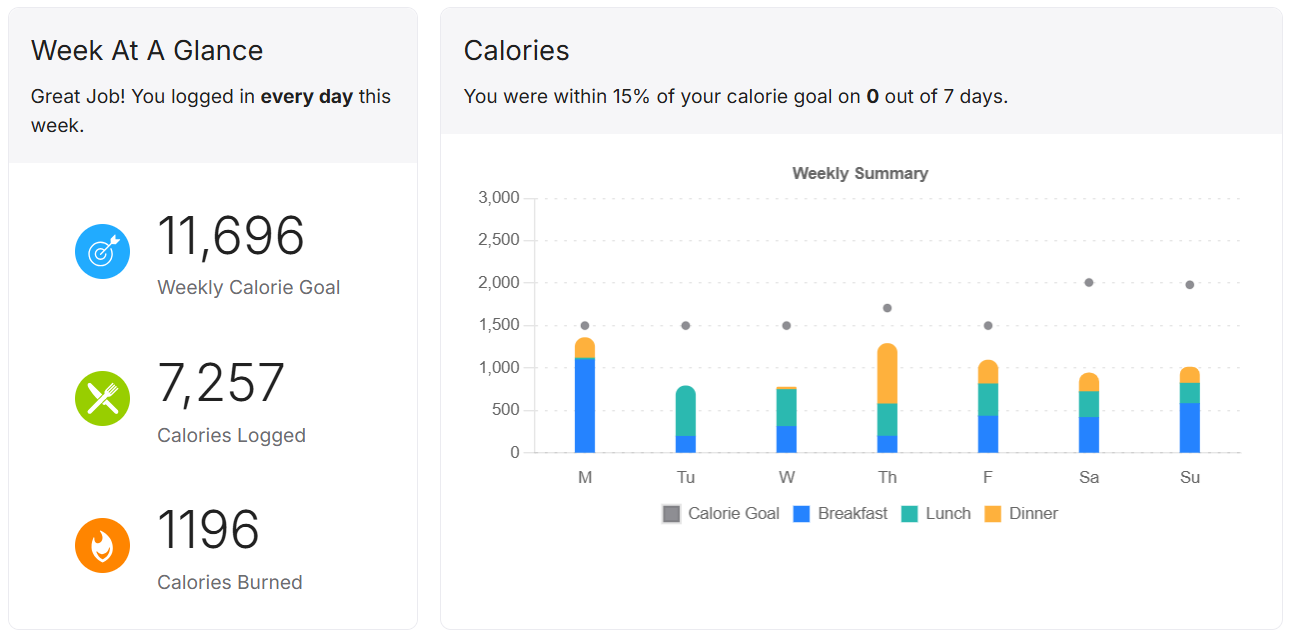1291x637 pixels.
Task: Click Thursday's orange dinner bar segment
Action: [887, 374]
